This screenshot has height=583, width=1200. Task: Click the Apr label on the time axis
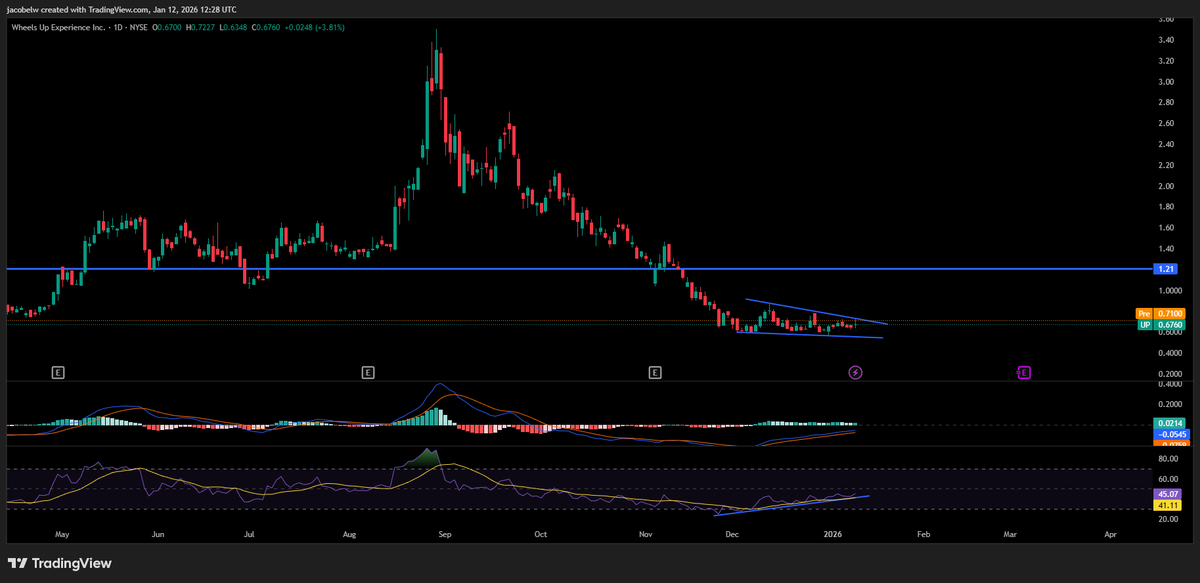coord(1110,535)
